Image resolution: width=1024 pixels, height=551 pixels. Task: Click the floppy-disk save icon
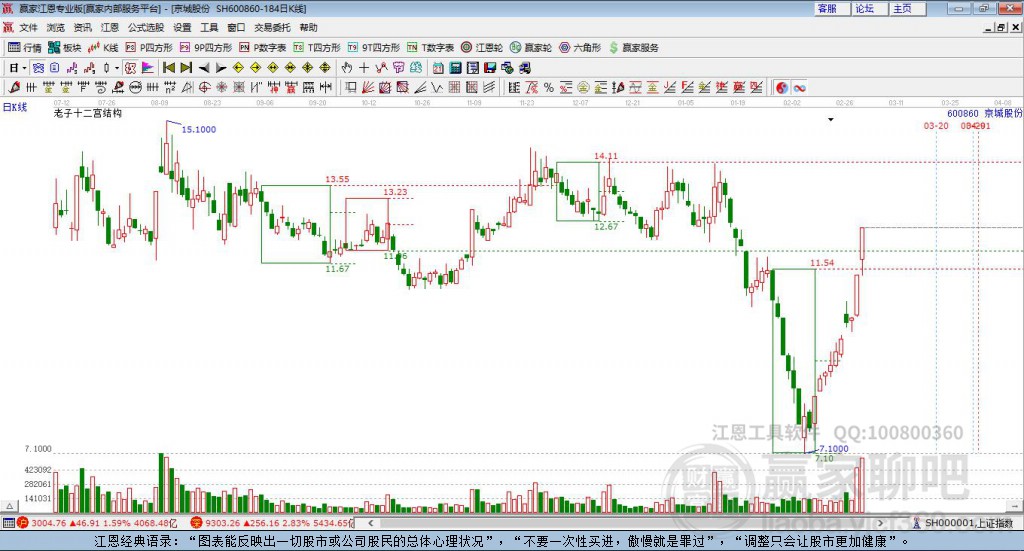pyautogui.click(x=490, y=68)
